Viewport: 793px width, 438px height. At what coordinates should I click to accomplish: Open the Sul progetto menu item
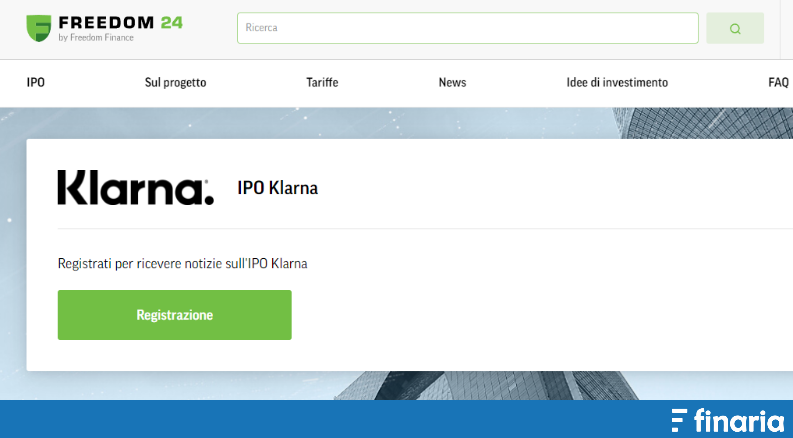(x=175, y=82)
